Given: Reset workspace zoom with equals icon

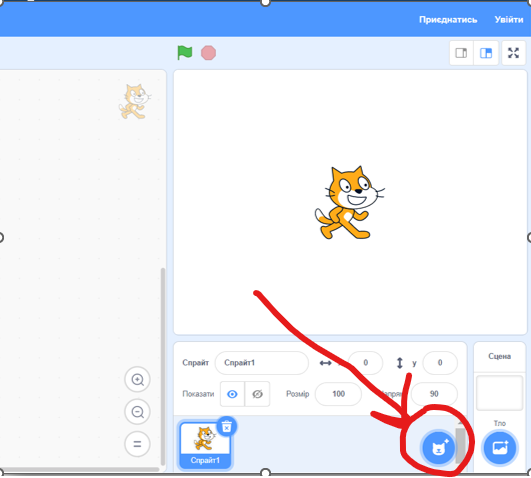Looking at the screenshot, I should (137, 444).
